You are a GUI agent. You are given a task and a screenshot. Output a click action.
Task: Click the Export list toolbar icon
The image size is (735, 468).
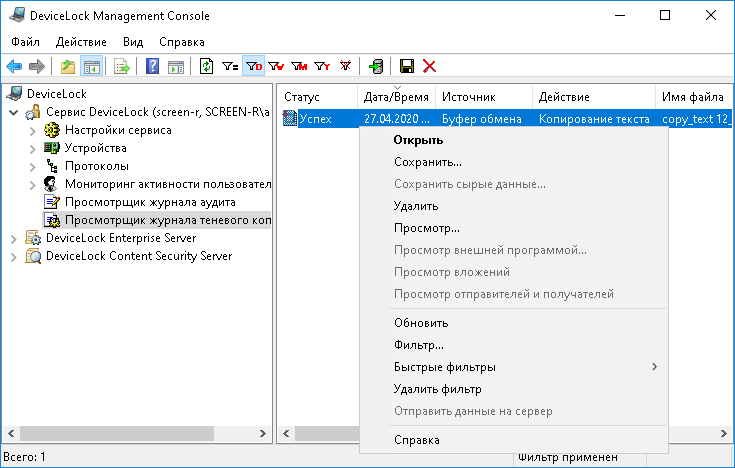point(121,66)
